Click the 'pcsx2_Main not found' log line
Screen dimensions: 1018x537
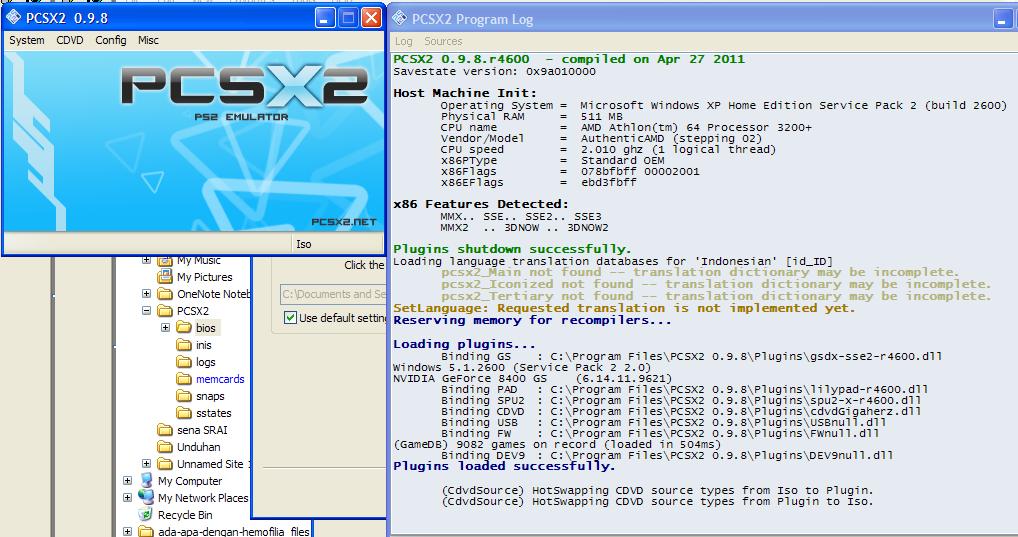pyautogui.click(x=700, y=272)
